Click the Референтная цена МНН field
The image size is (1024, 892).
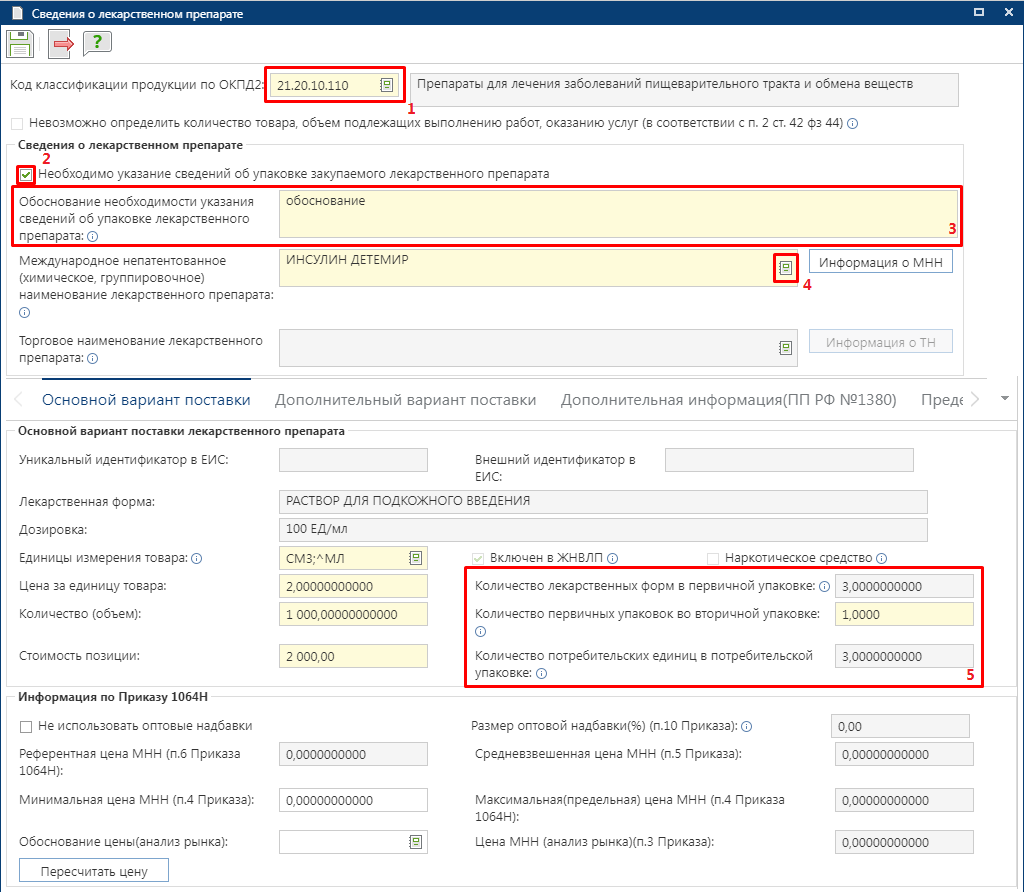pyautogui.click(x=353, y=754)
